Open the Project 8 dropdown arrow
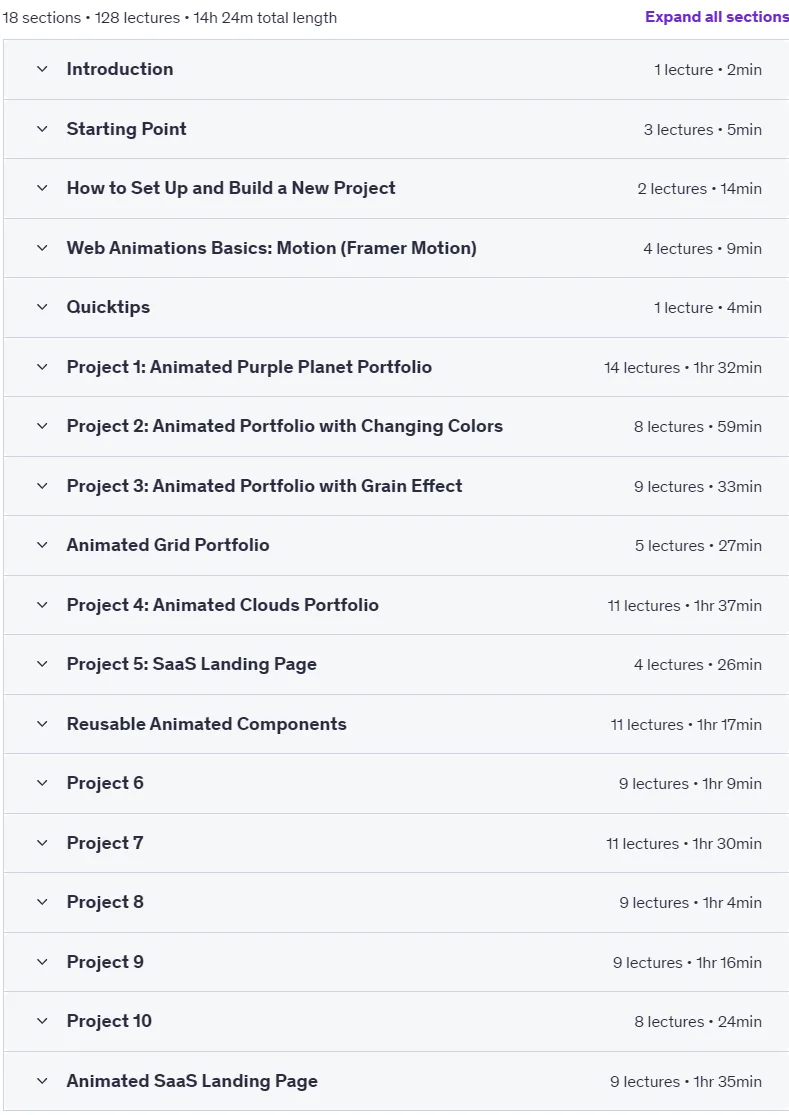The width and height of the screenshot is (789, 1115). click(x=43, y=902)
